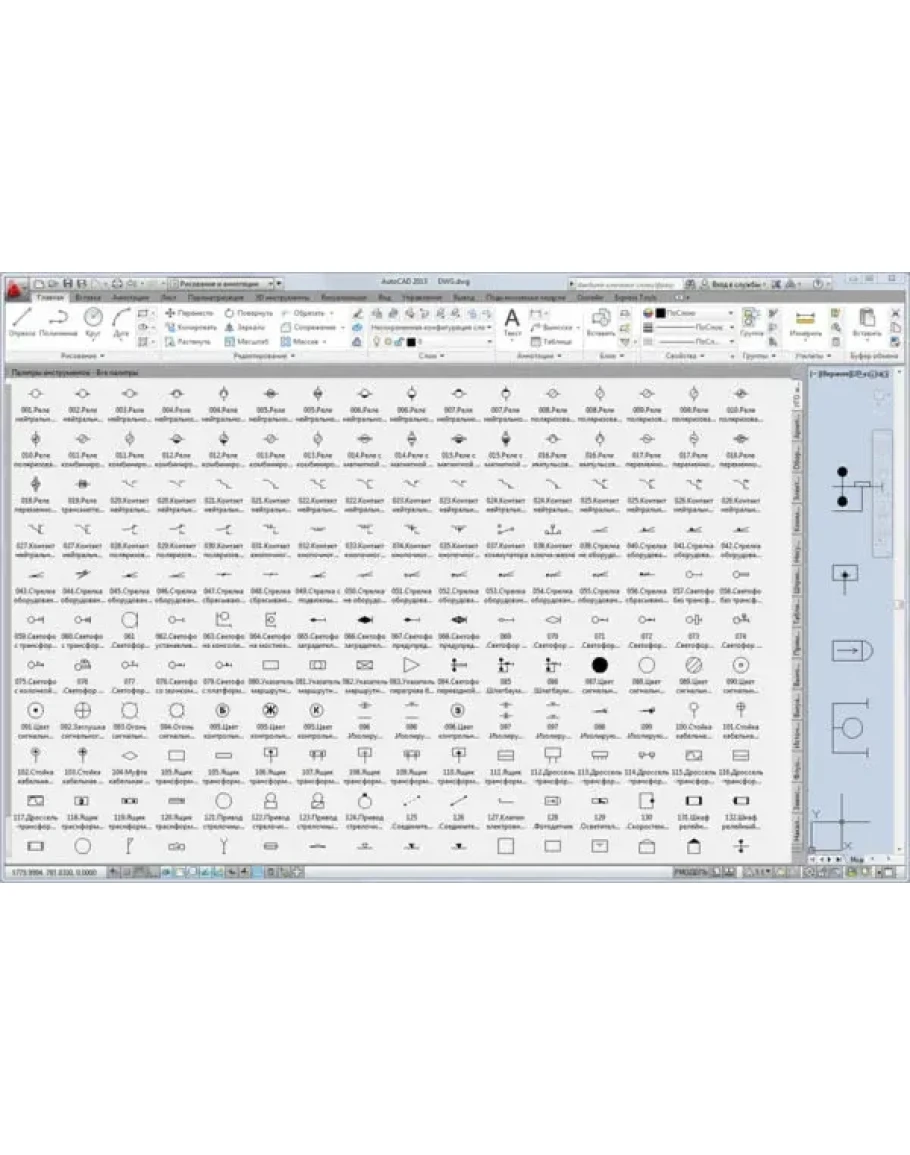Viewport: 910px width, 1155px height.
Task: Toggle the first drawing-mode button in status bar
Action: pos(115,873)
